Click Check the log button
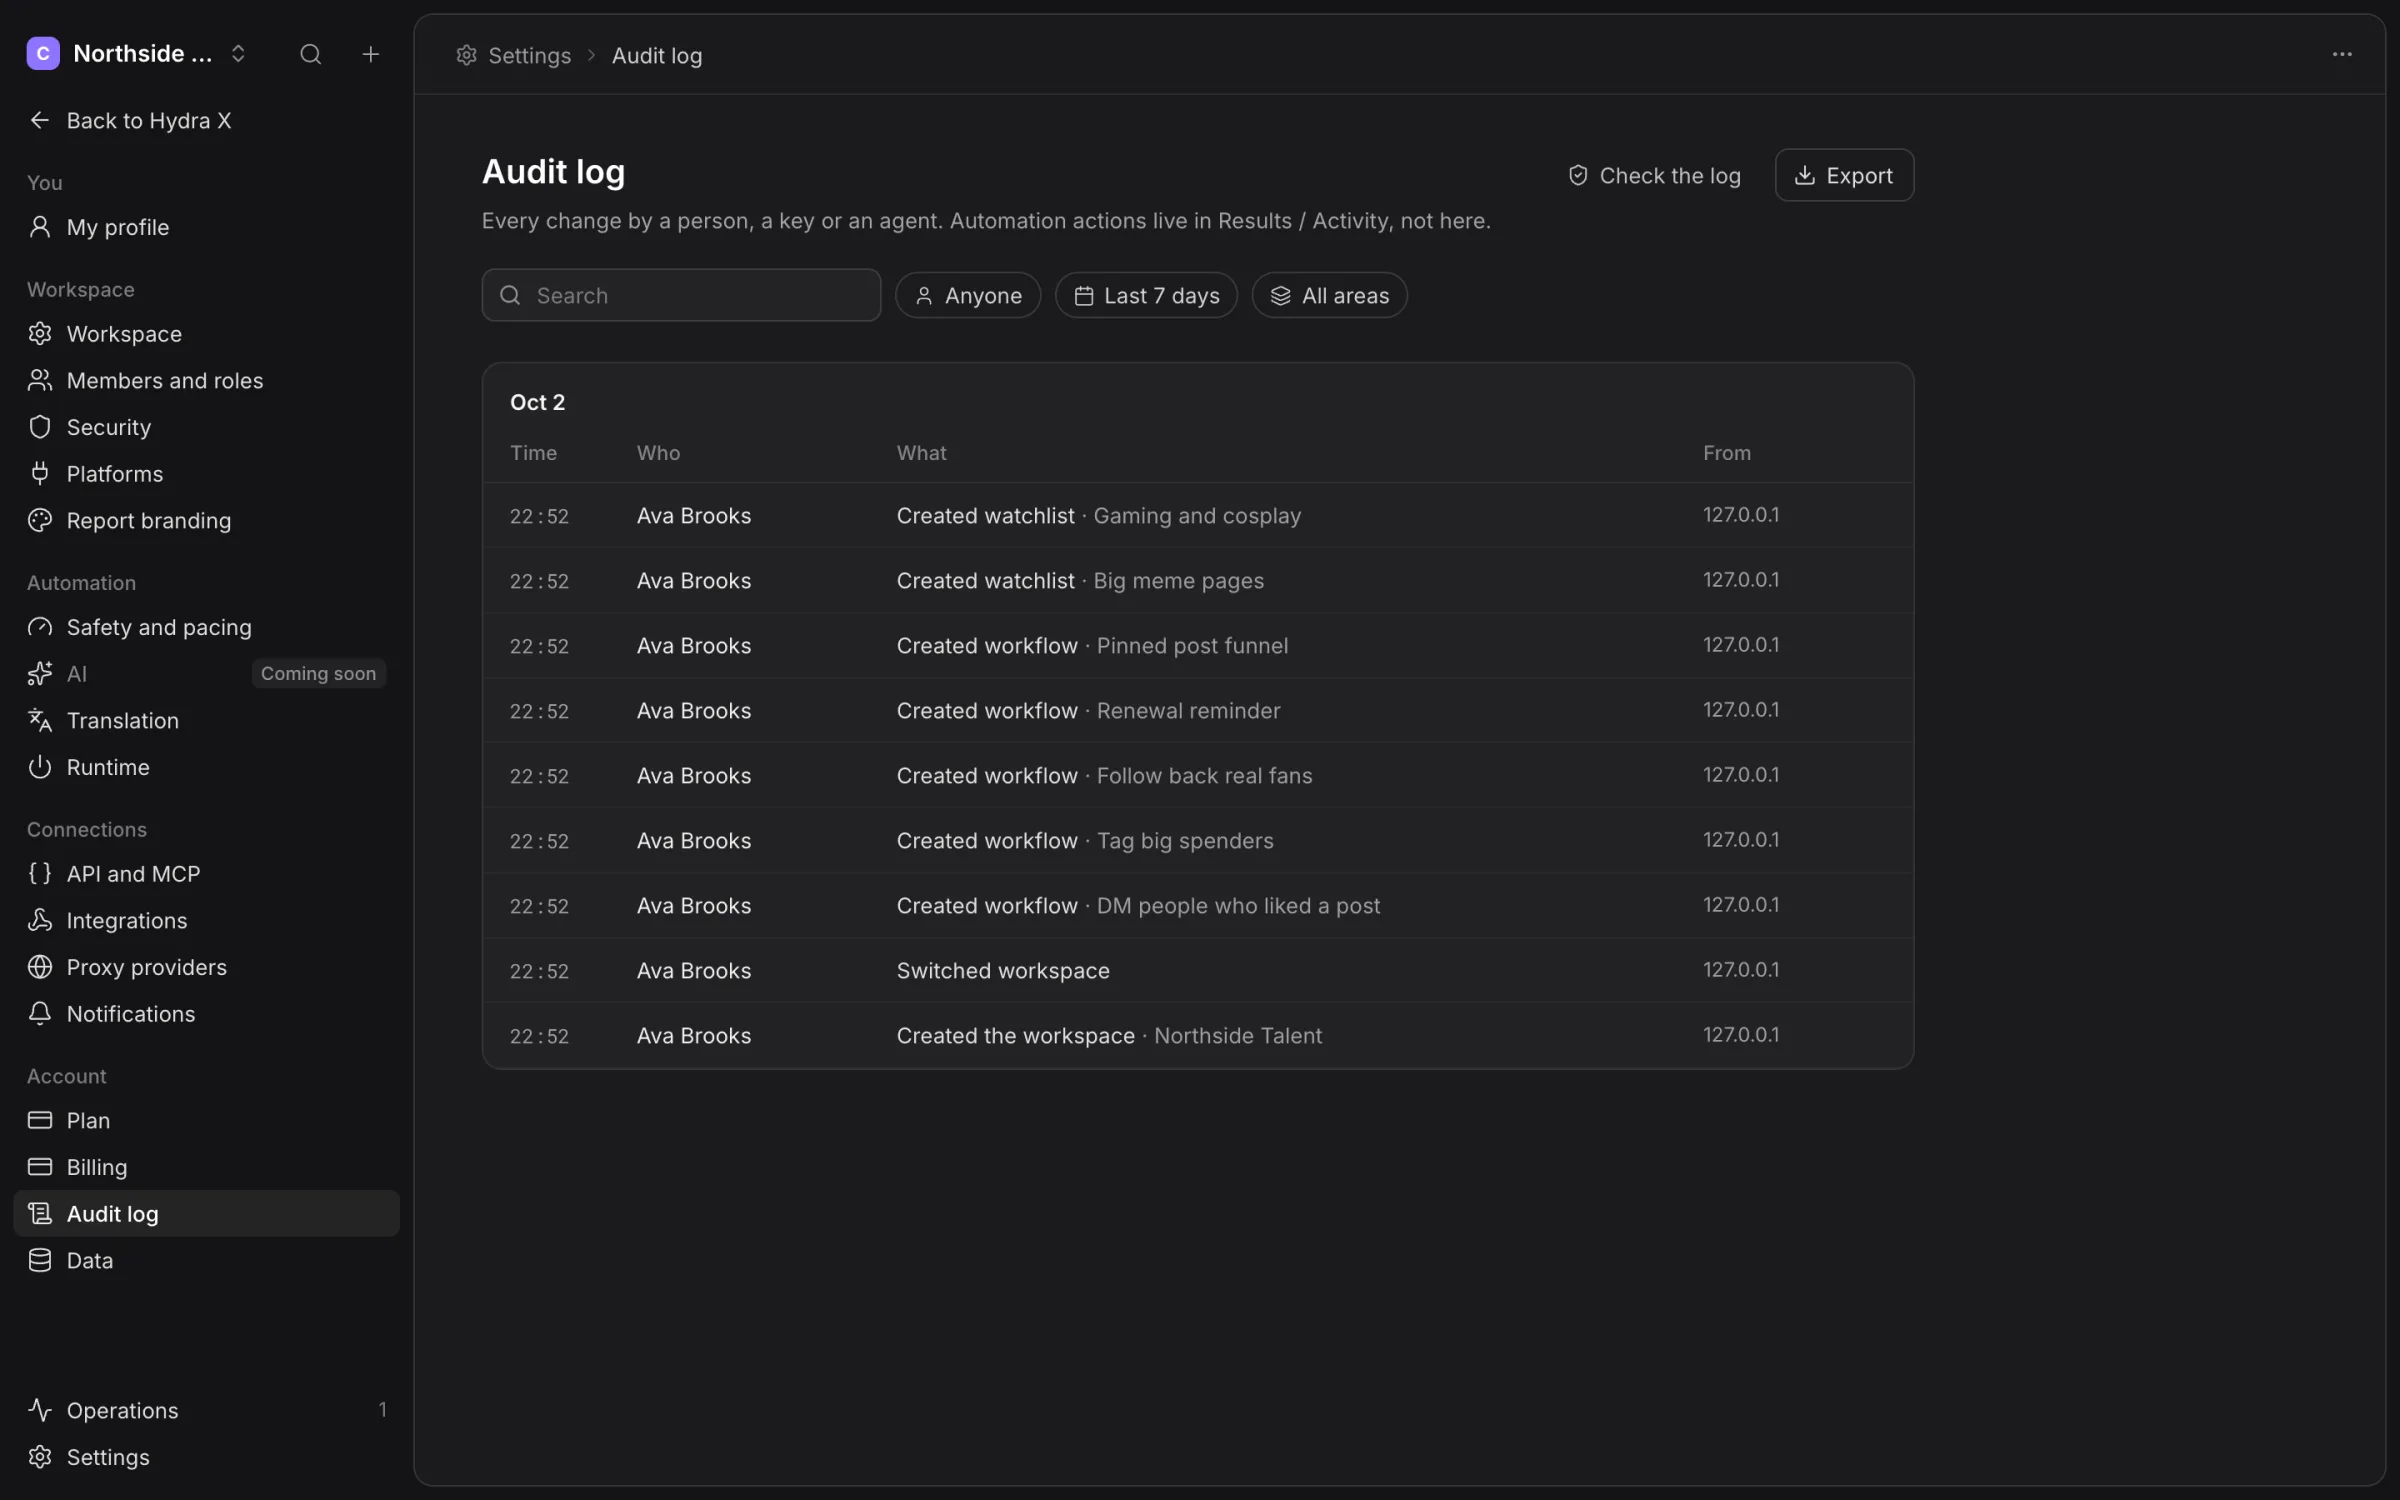This screenshot has width=2400, height=1500. (x=1654, y=175)
